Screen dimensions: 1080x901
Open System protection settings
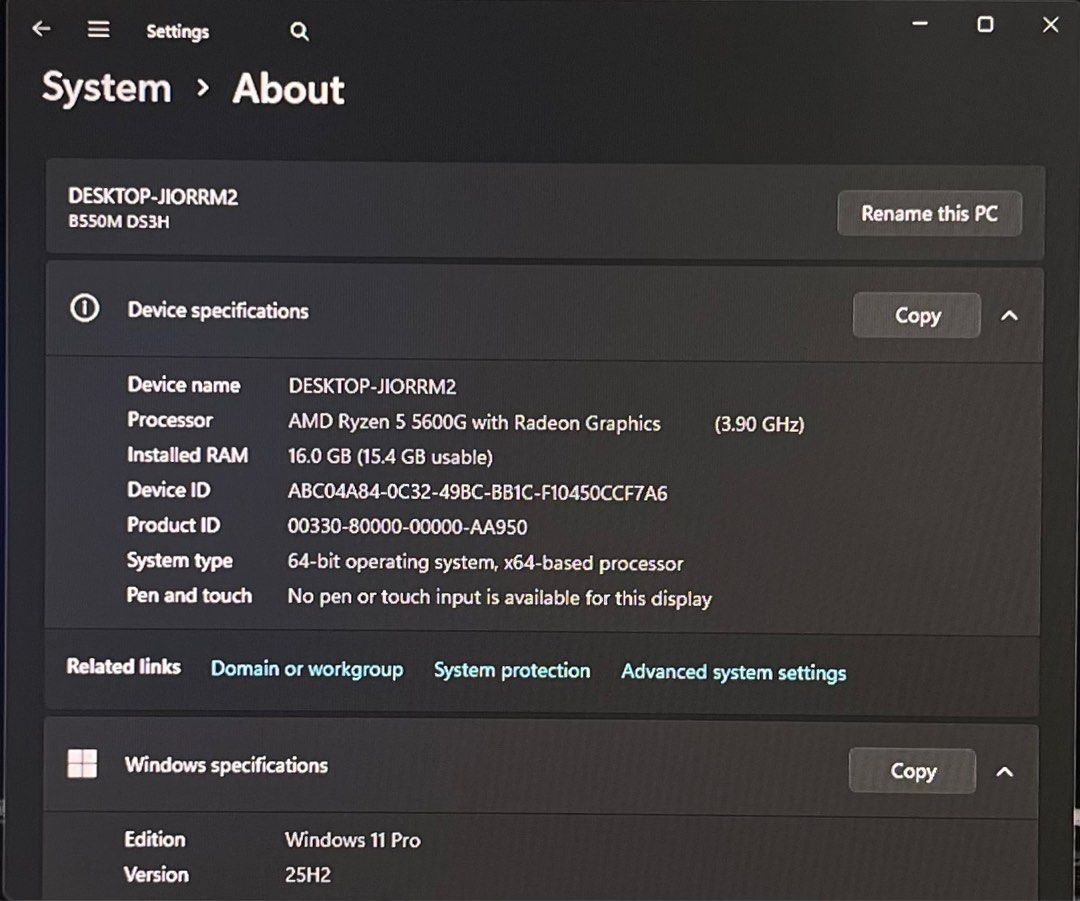512,671
